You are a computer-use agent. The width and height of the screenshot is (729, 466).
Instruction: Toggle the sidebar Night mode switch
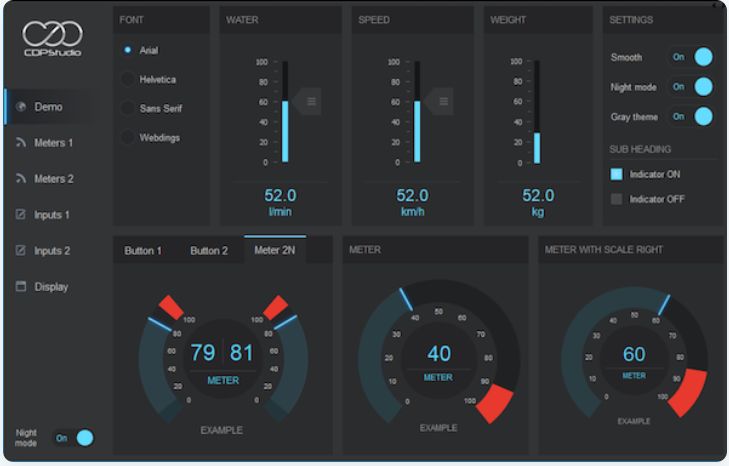tap(74, 438)
